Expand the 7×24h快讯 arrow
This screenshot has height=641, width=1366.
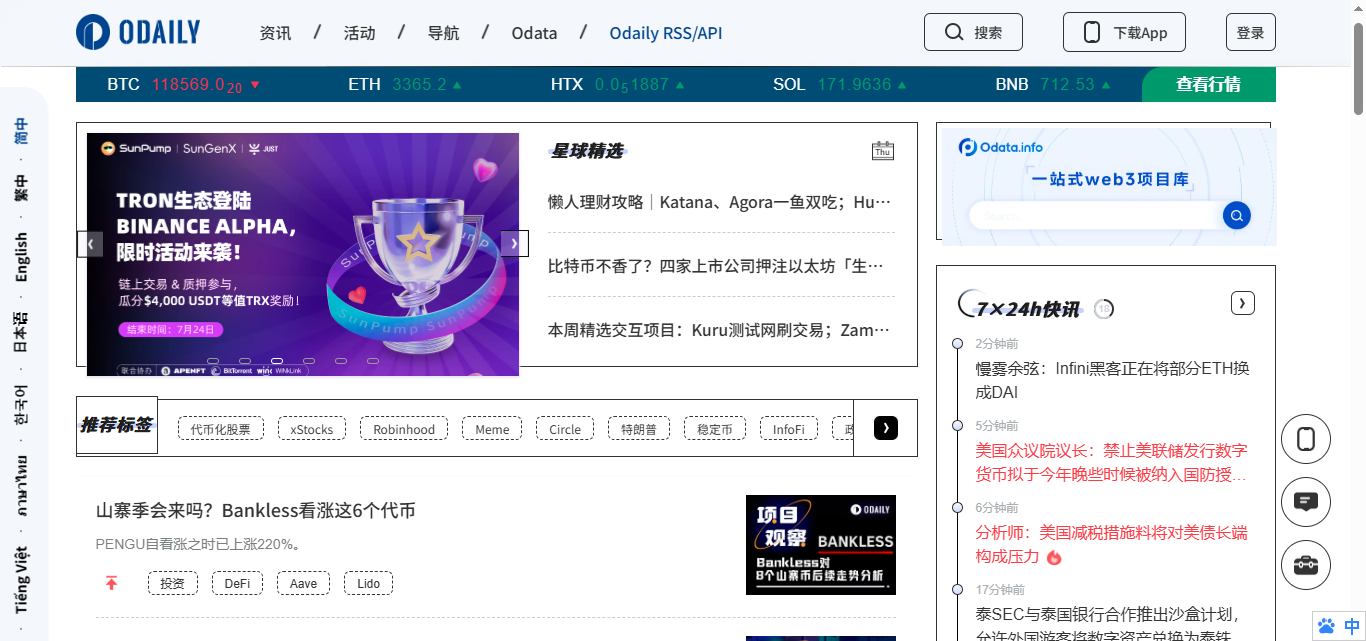tap(1243, 303)
